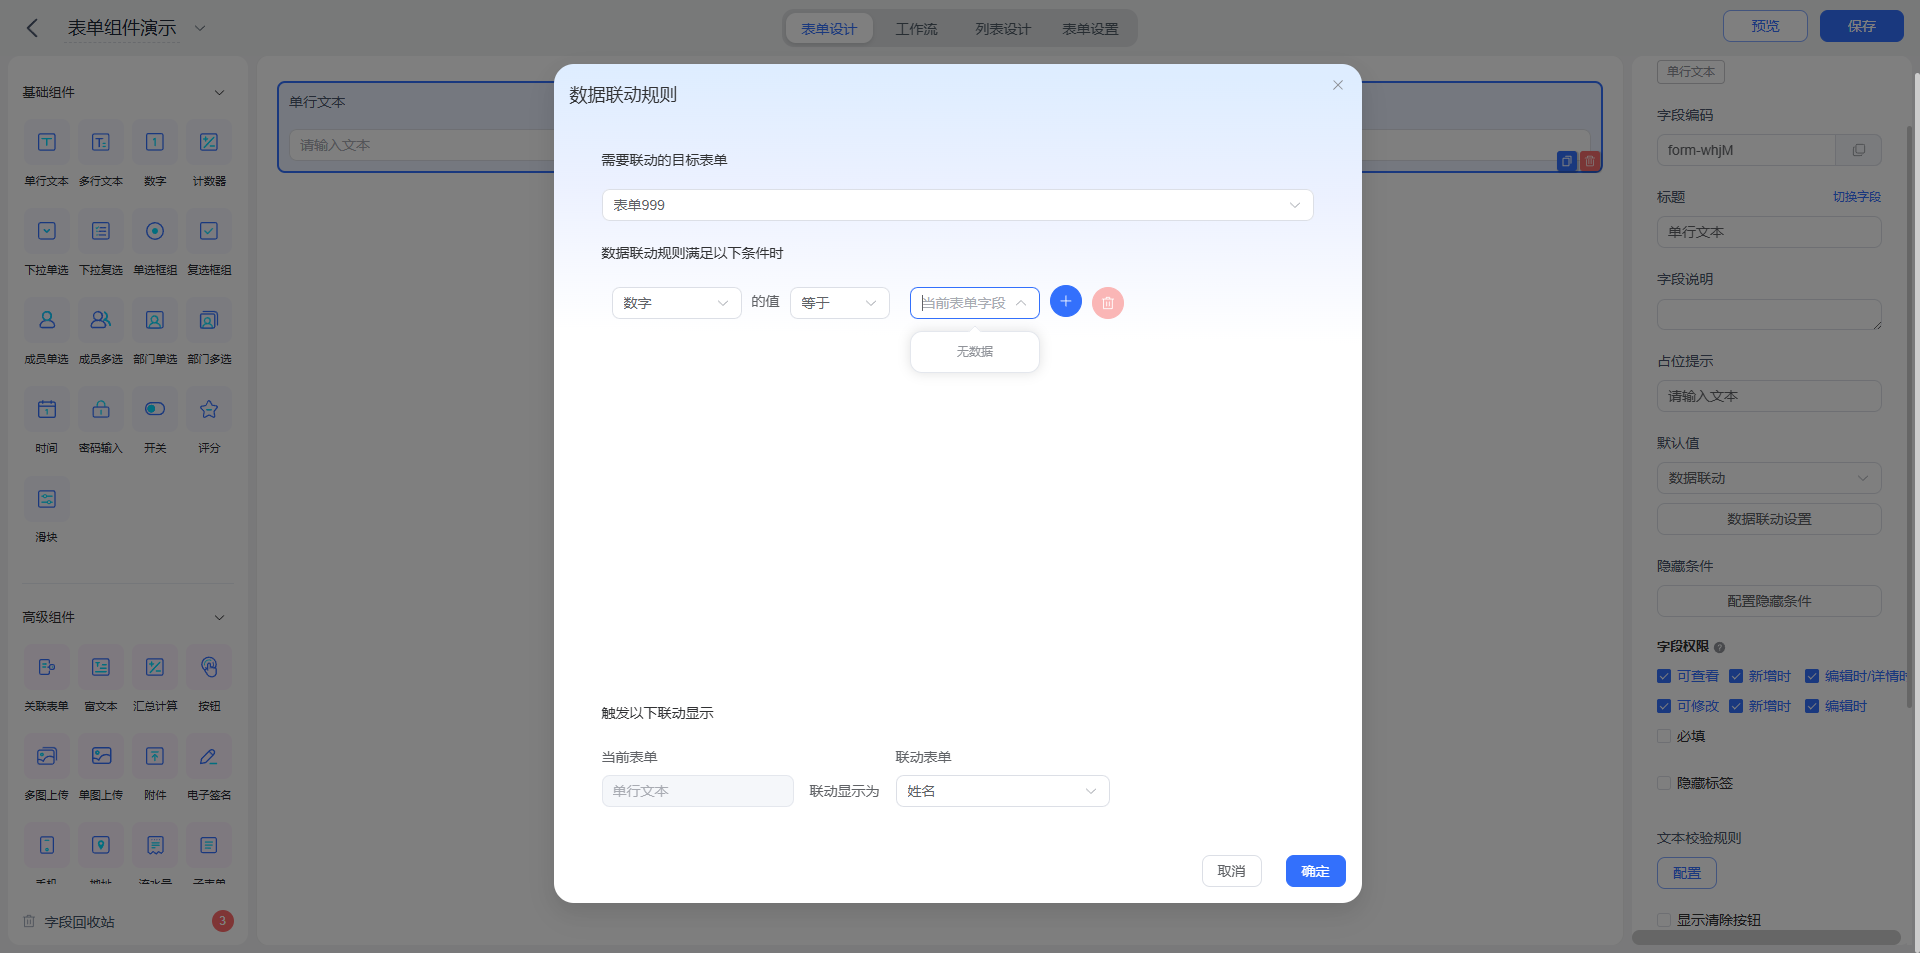Toggle 编辑时/详情时 checkbox
The height and width of the screenshot is (953, 1920).
(x=1812, y=676)
